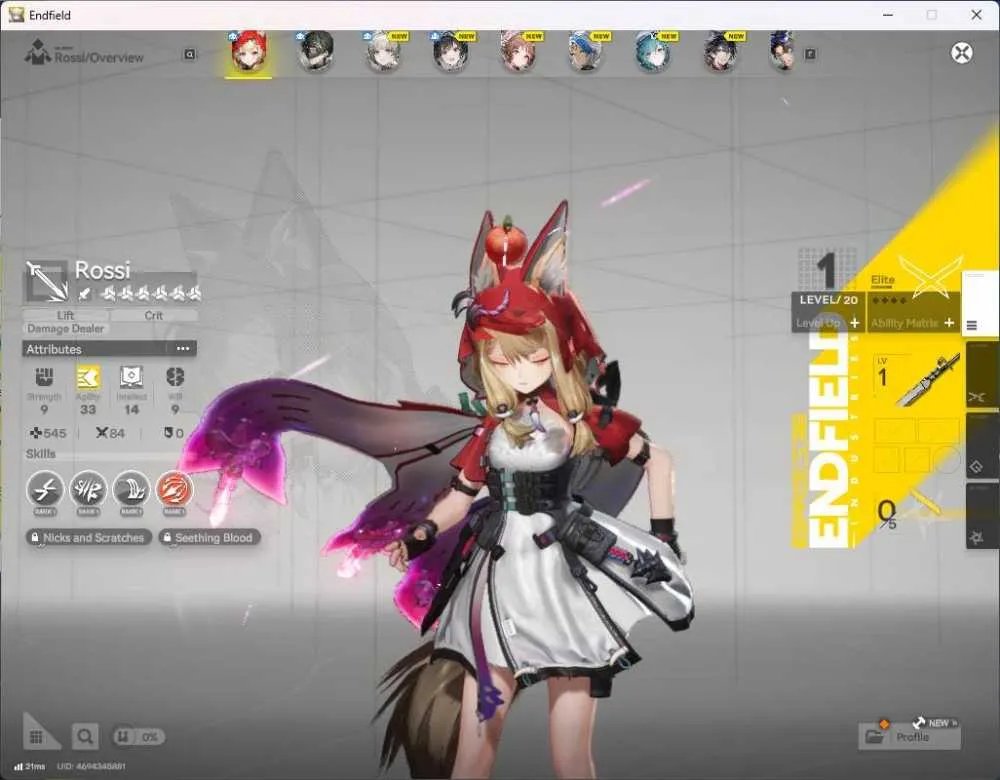This screenshot has width=1000, height=780.
Task: Expand Attributes details with three dots
Action: tap(183, 349)
